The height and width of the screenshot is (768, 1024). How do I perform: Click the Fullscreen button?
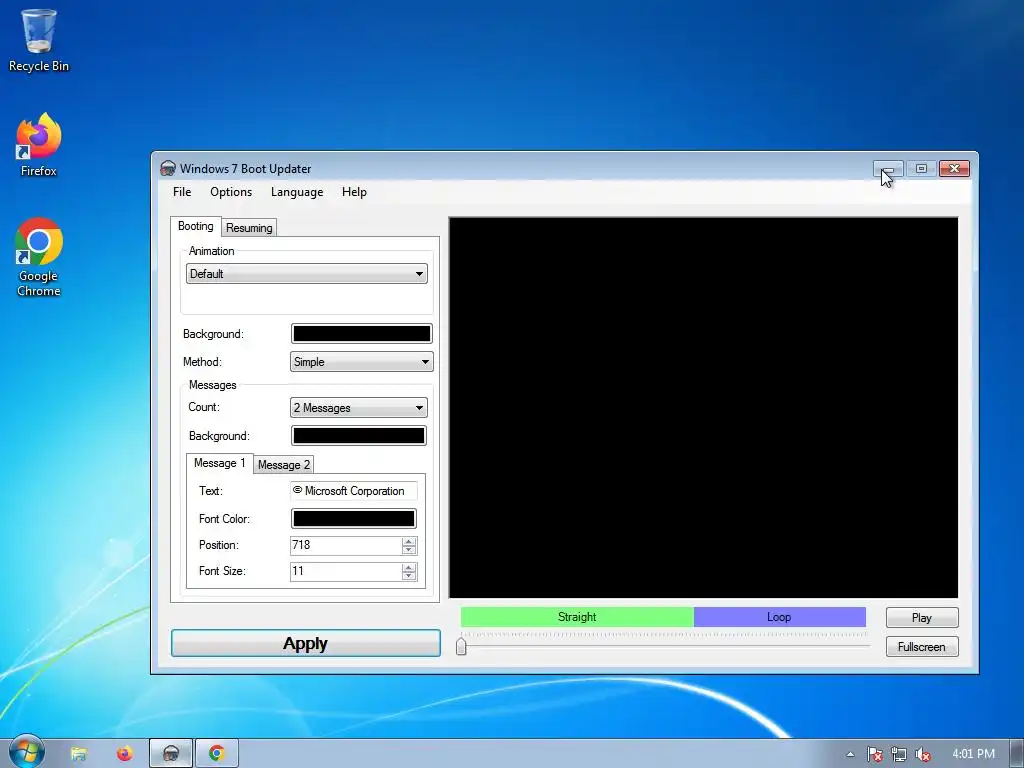[x=921, y=647]
